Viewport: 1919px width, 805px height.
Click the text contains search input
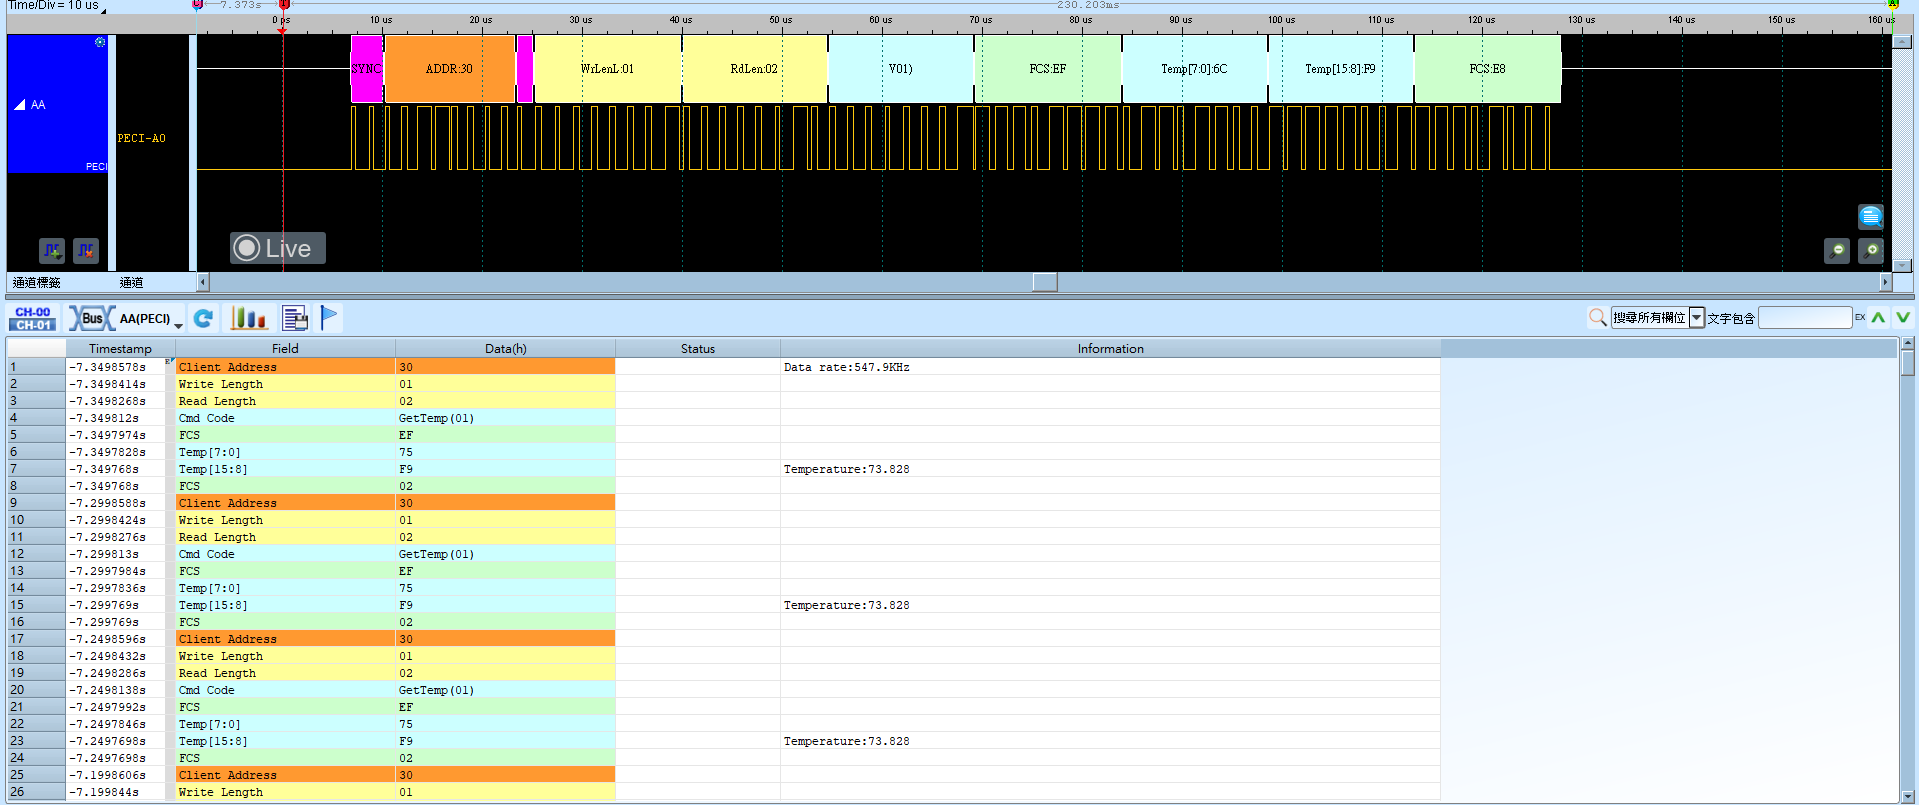[1805, 318]
